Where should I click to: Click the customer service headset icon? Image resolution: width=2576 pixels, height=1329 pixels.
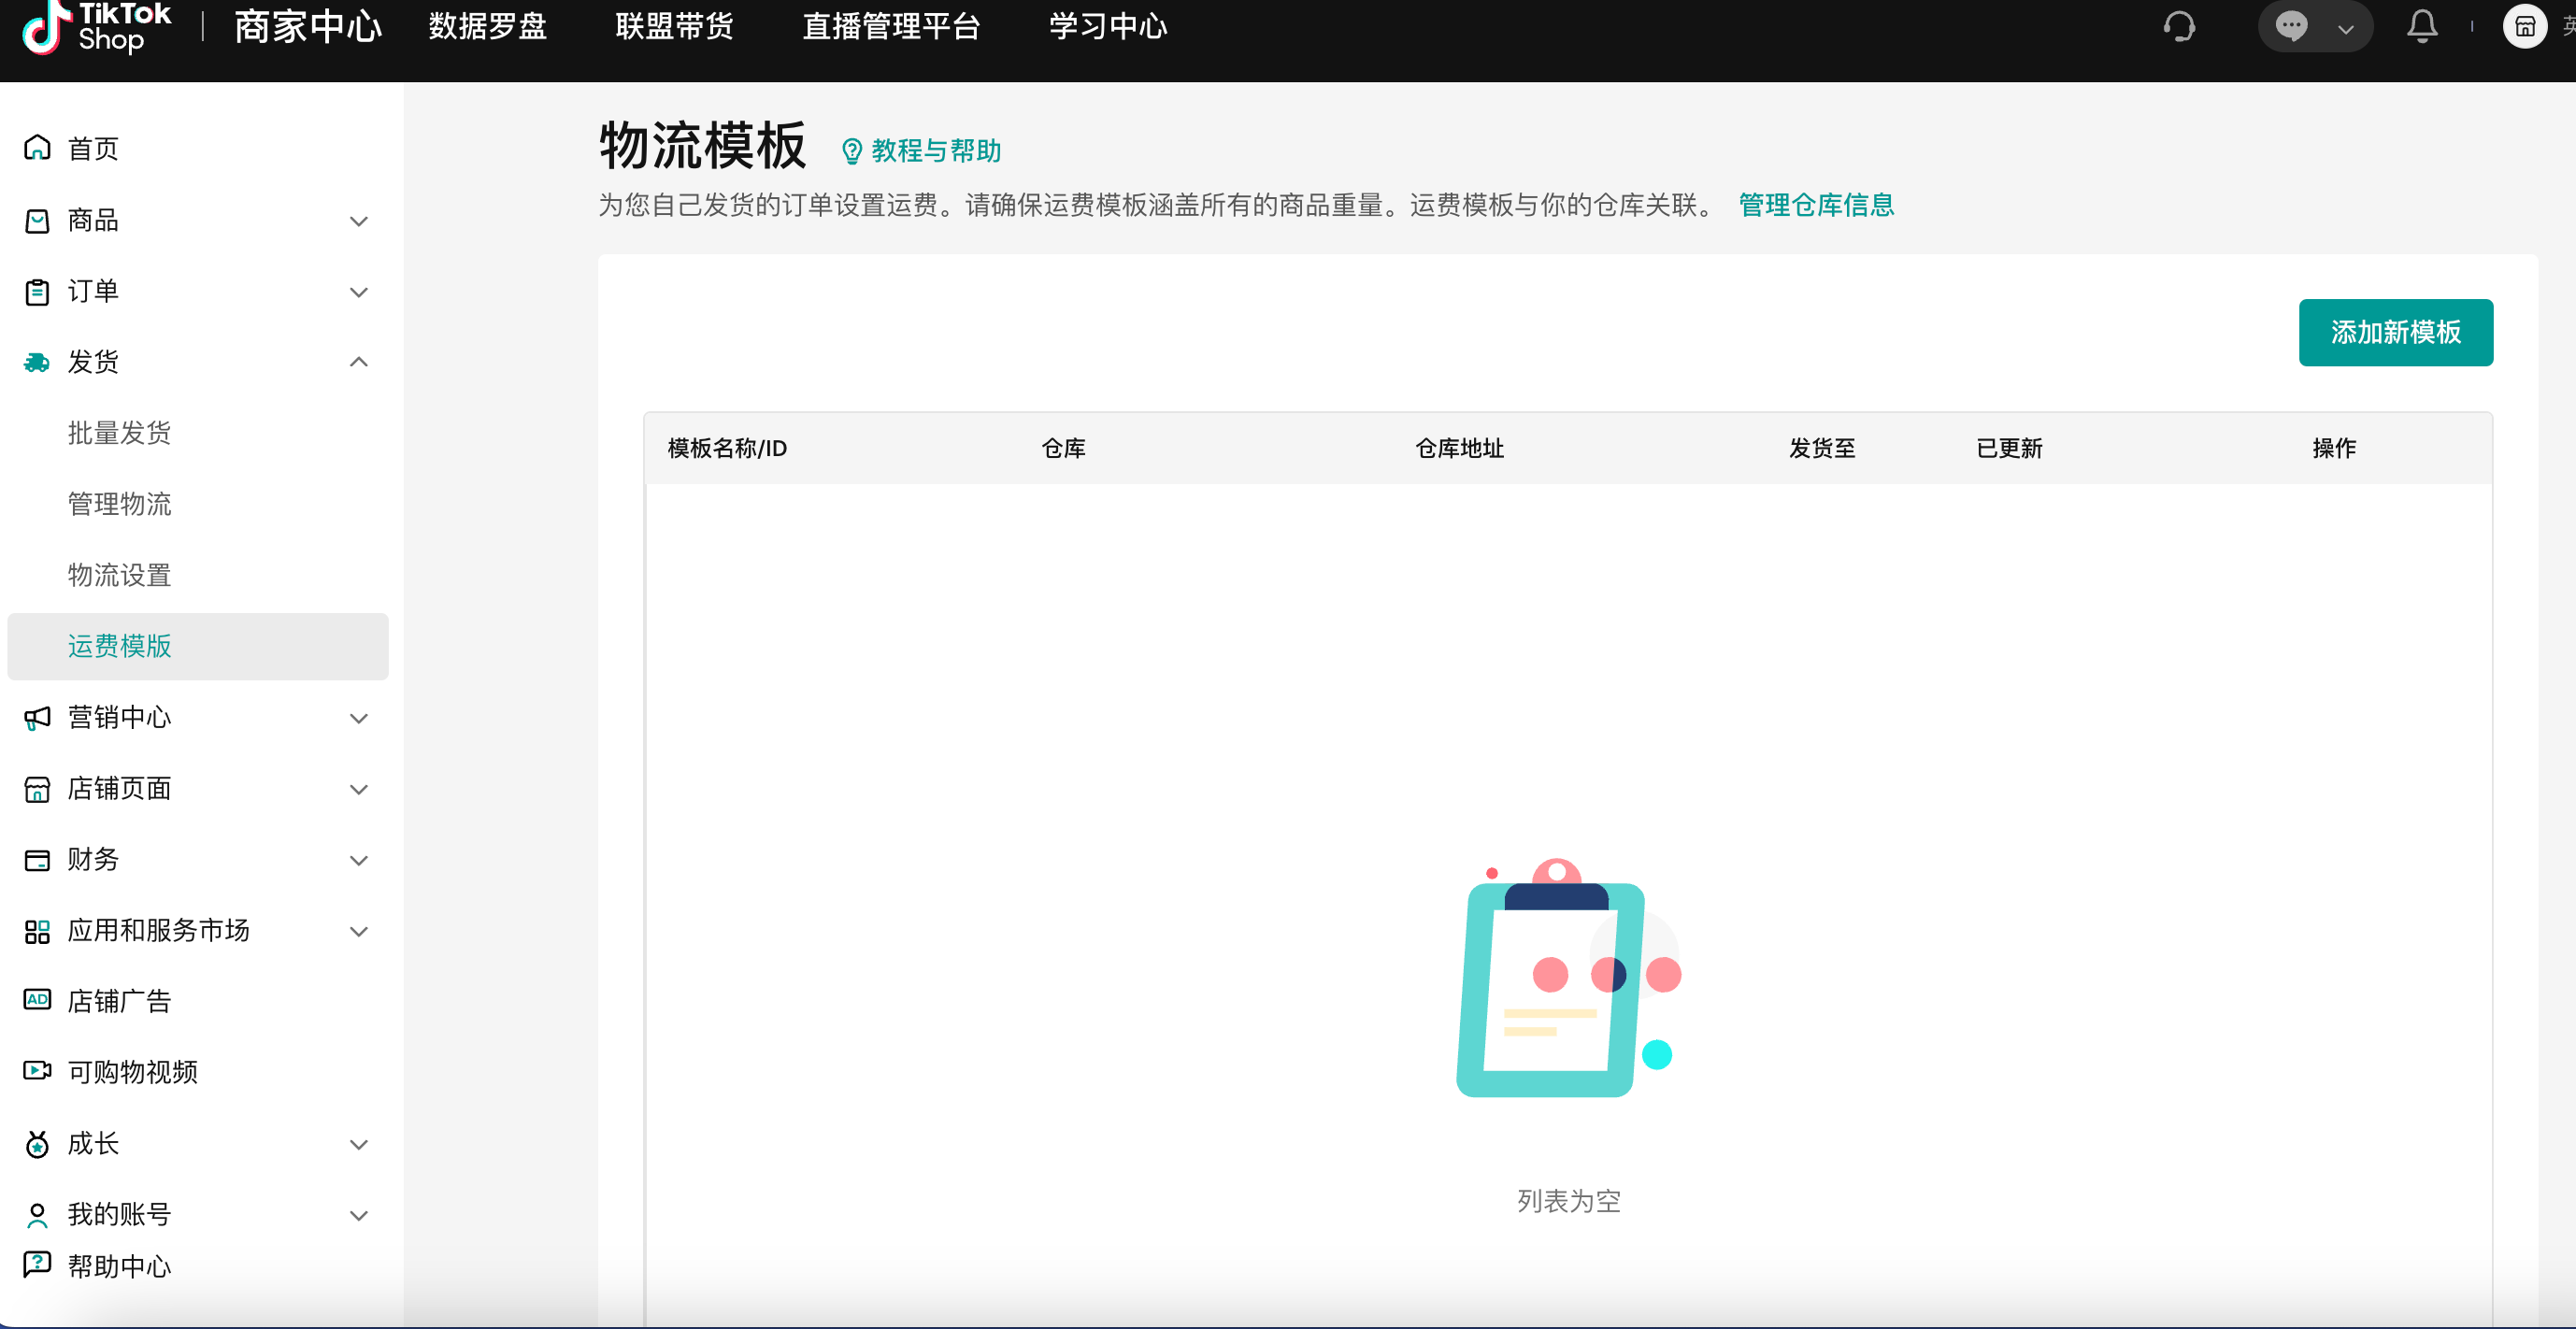(2179, 26)
